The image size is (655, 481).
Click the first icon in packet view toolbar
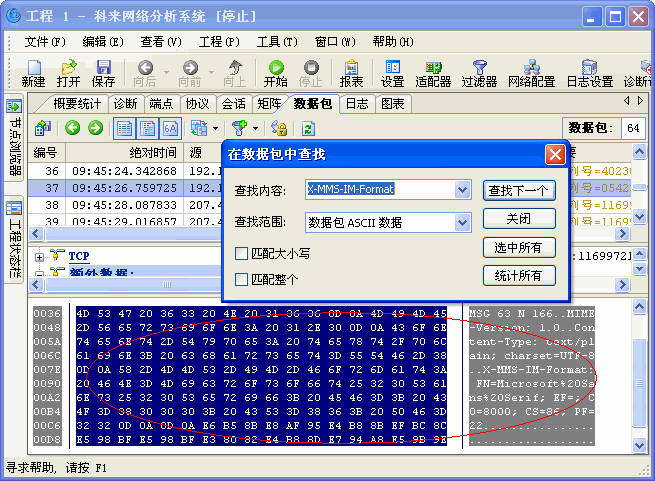[43, 128]
